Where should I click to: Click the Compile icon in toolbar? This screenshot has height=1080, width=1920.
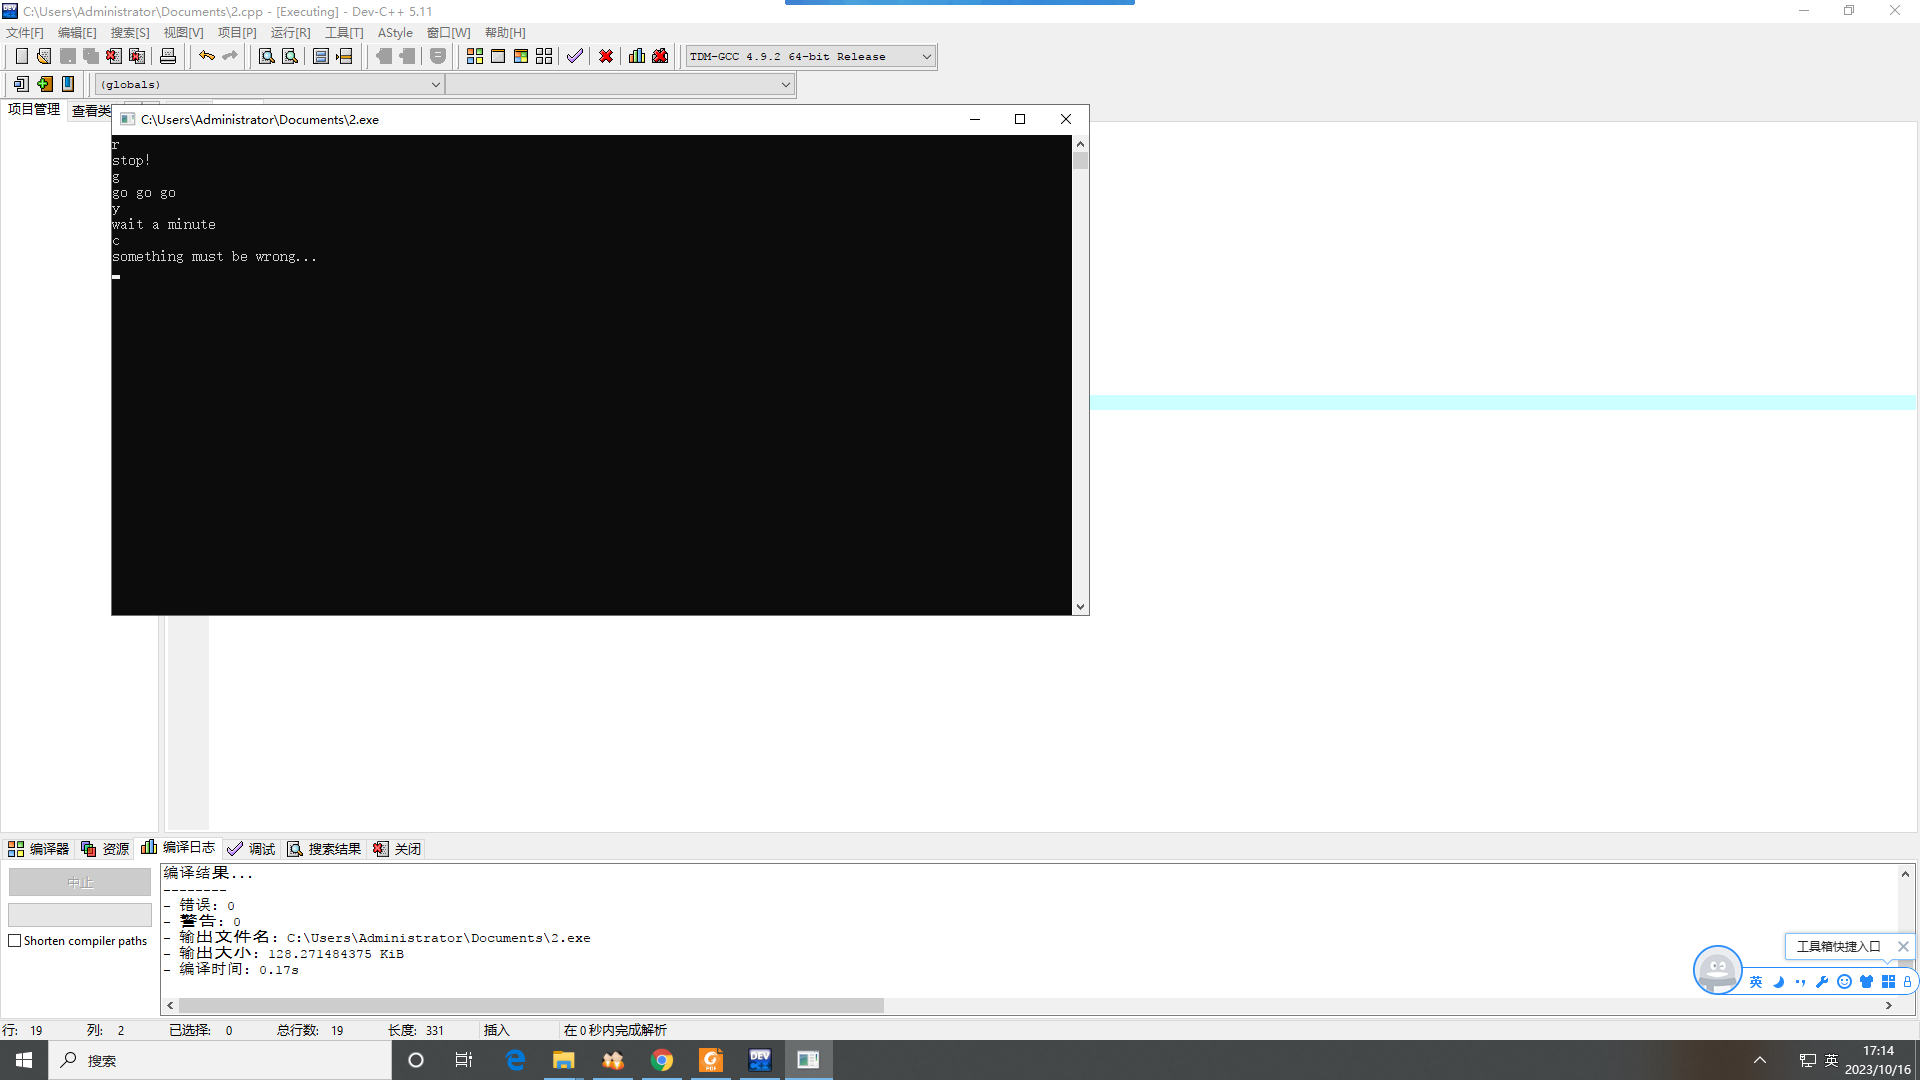(x=475, y=56)
